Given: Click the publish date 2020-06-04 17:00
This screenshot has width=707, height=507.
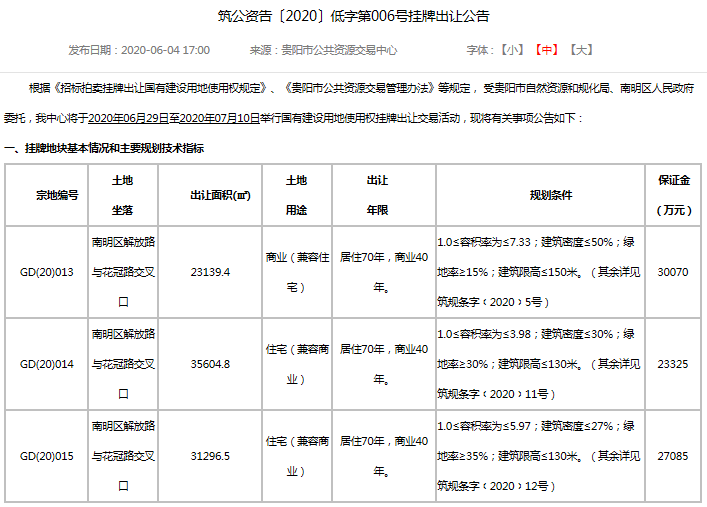Looking at the screenshot, I should 165,50.
